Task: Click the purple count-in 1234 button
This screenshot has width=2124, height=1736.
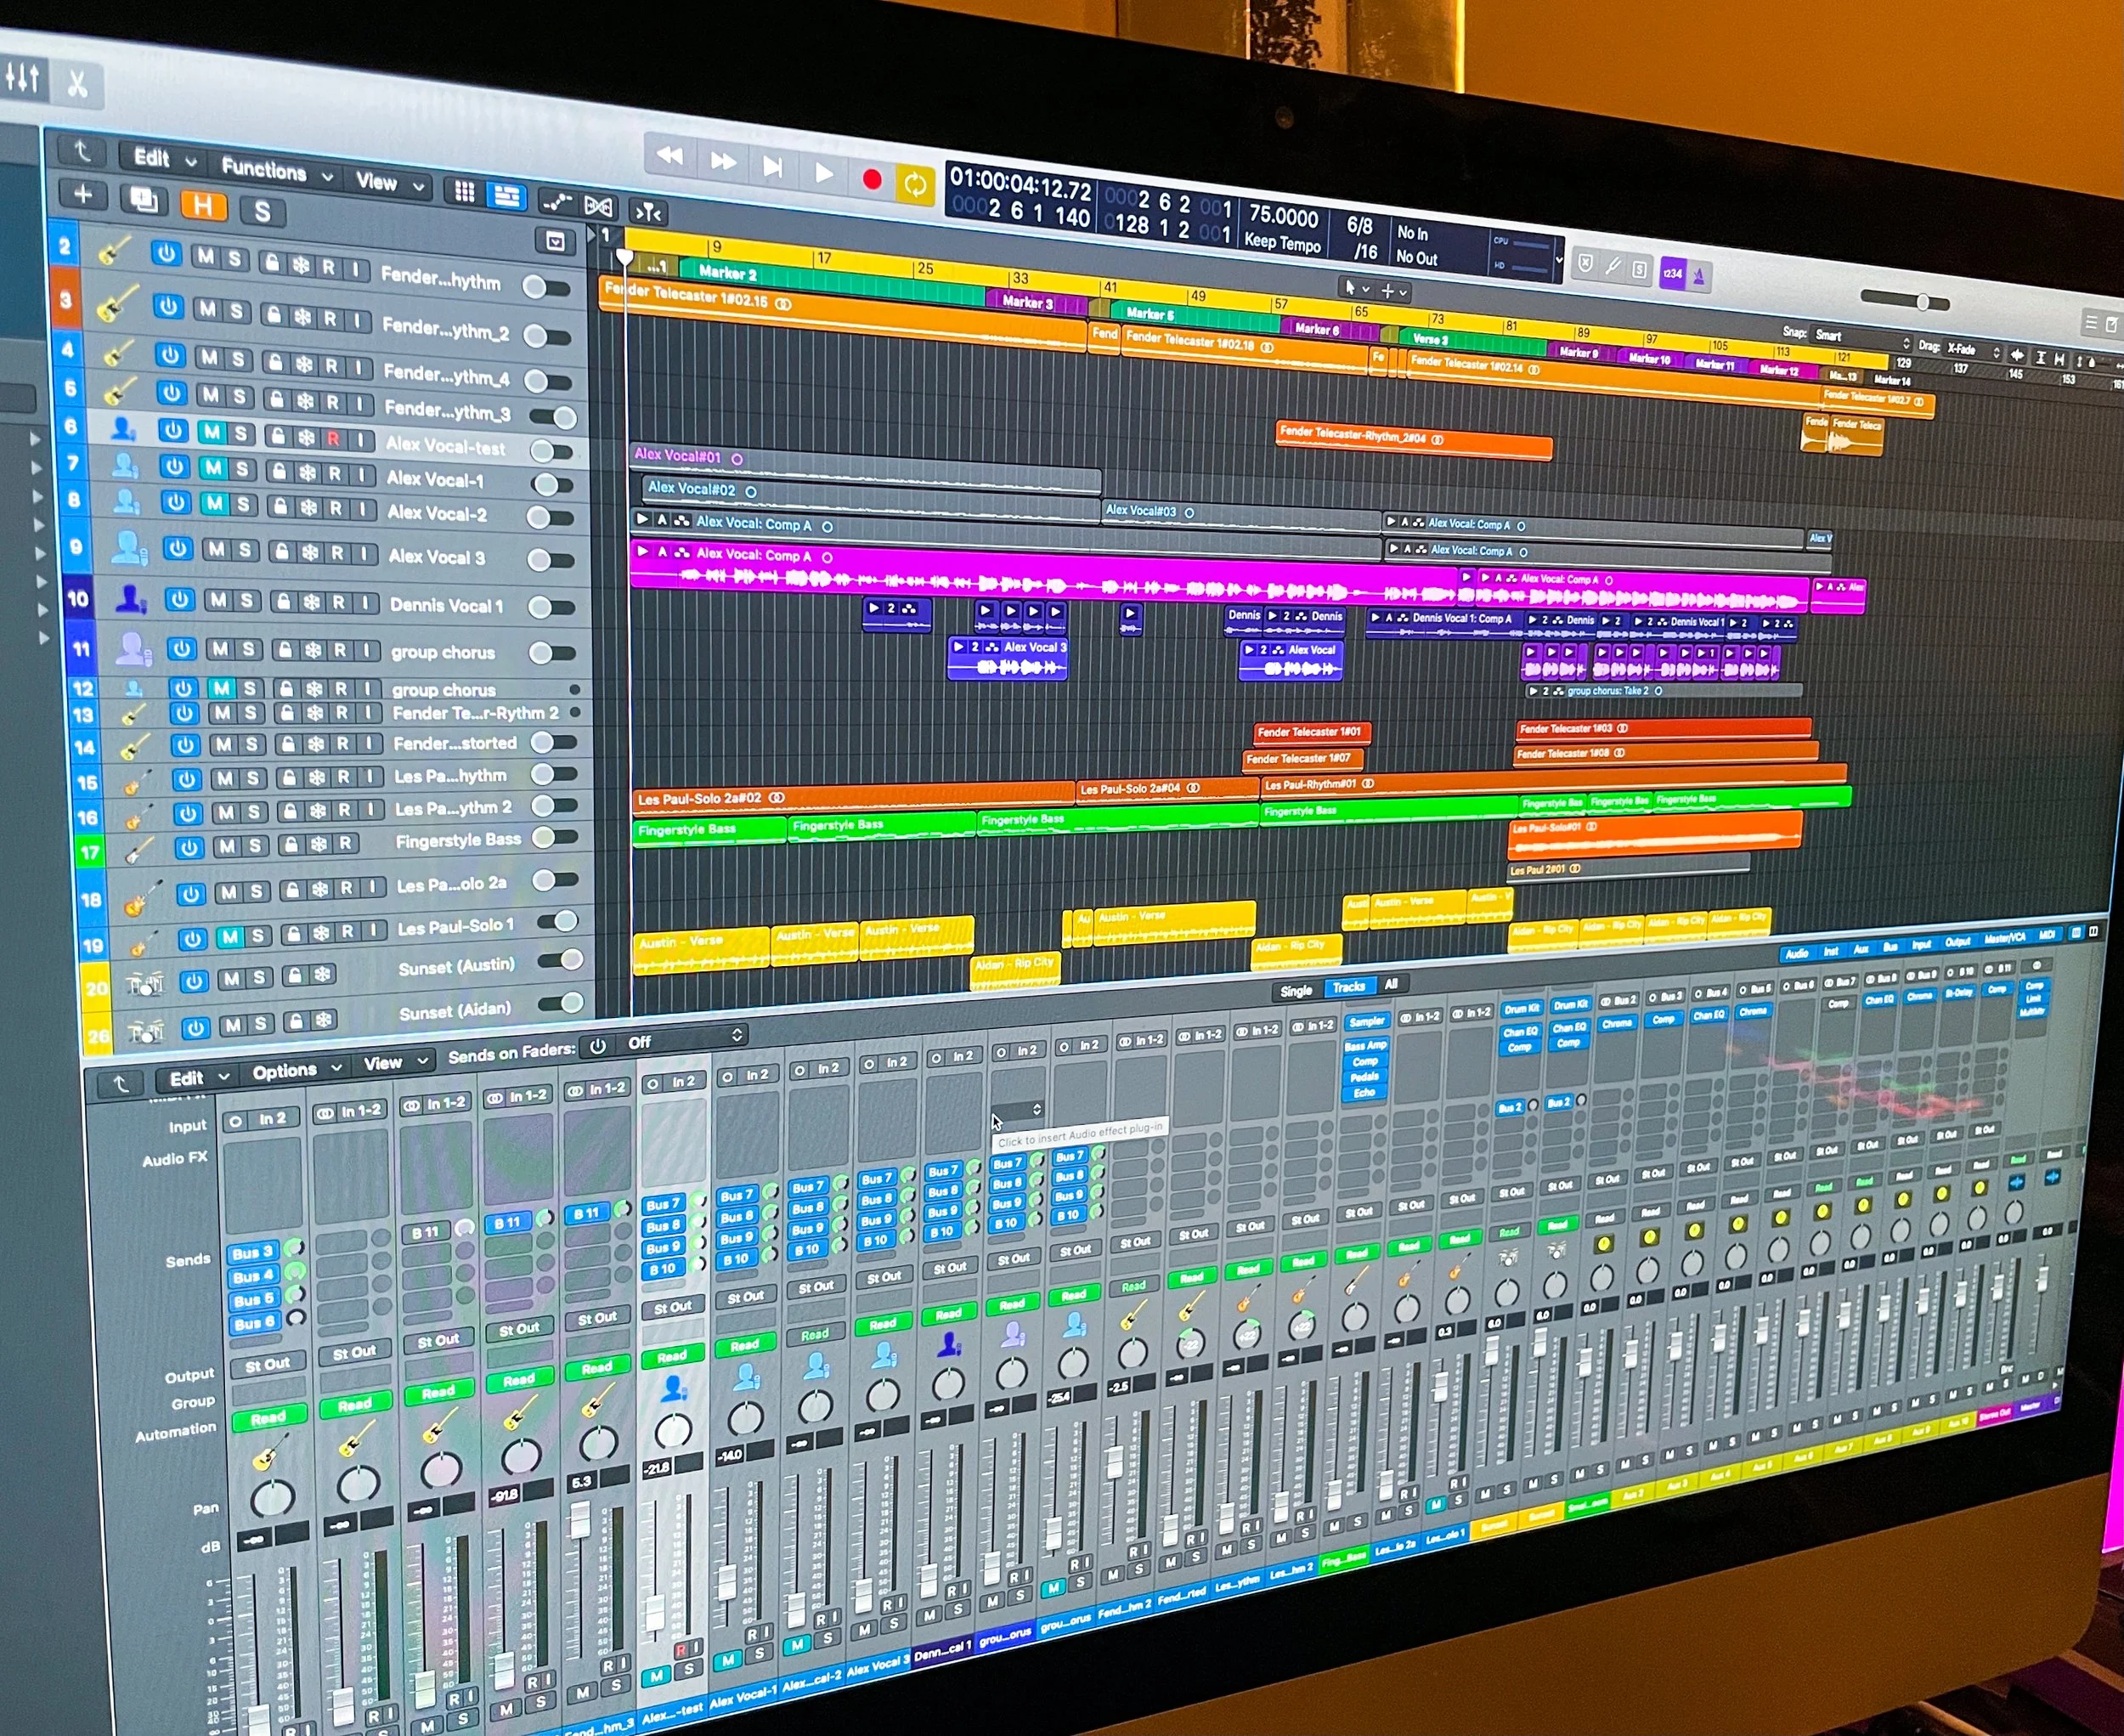Action: tap(1672, 273)
